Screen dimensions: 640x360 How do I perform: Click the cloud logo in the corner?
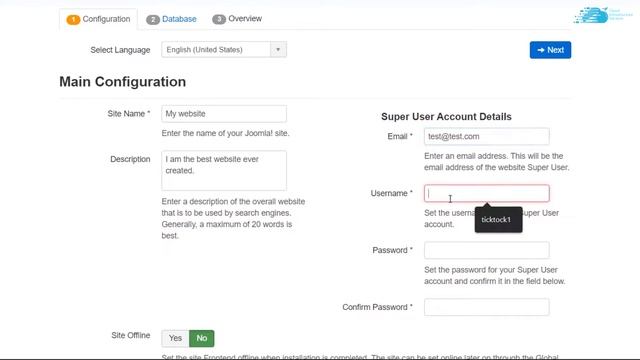click(602, 16)
